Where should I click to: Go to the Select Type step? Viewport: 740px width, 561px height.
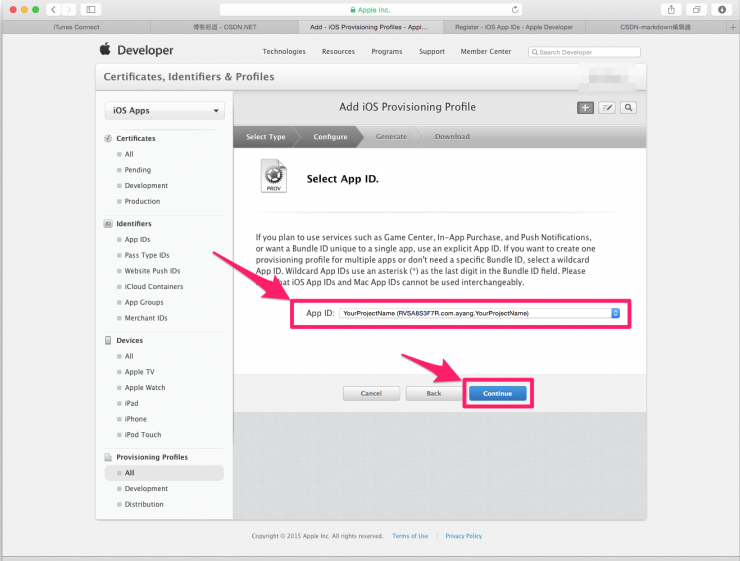266,137
